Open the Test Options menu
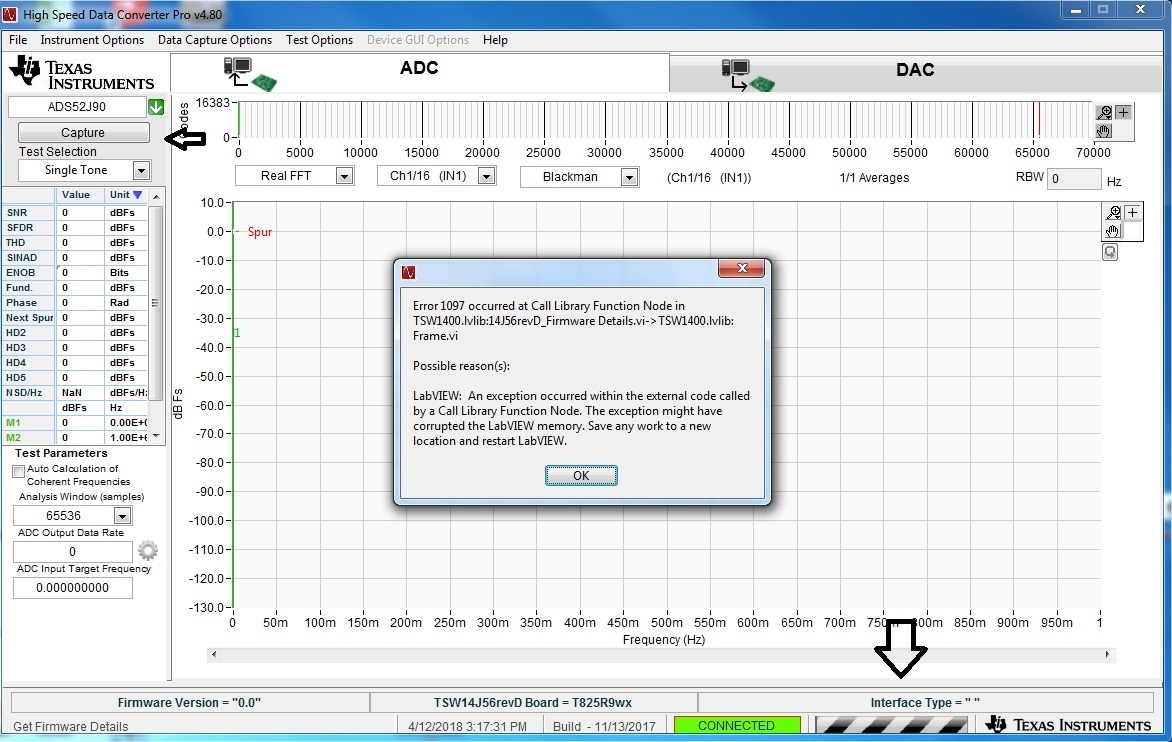The width and height of the screenshot is (1172, 742). pyautogui.click(x=319, y=40)
